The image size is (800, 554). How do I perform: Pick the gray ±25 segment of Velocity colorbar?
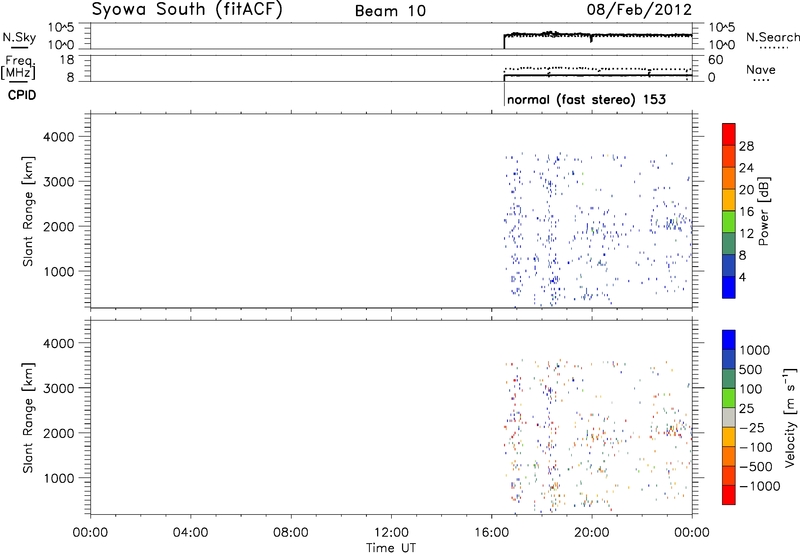729,417
